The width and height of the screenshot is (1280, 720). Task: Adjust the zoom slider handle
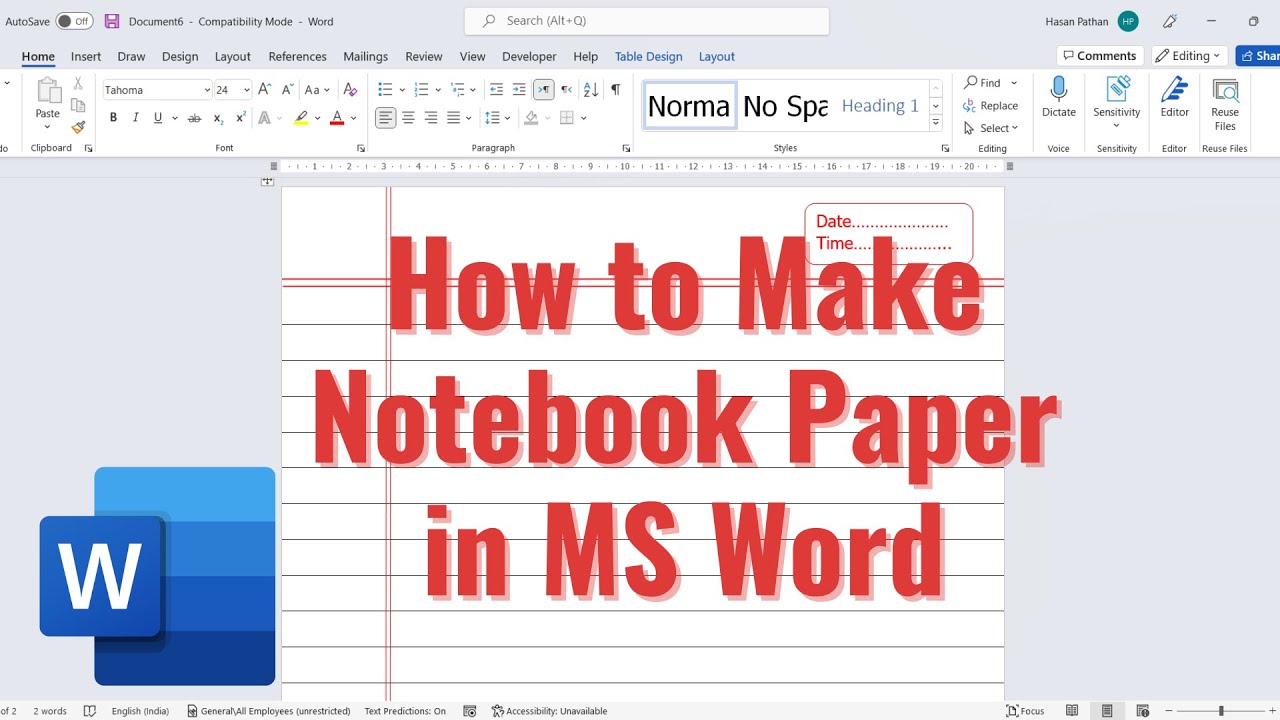[1221, 711]
